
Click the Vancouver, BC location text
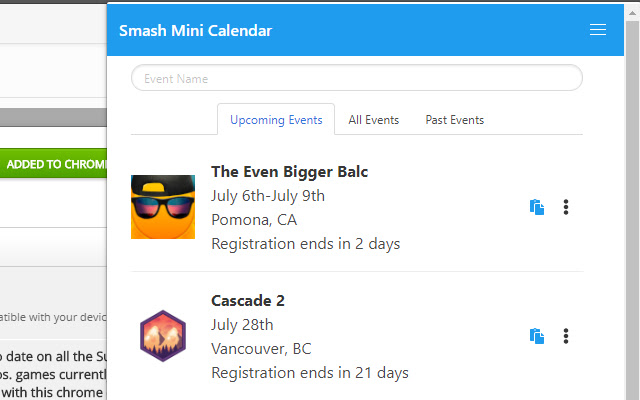coord(261,349)
